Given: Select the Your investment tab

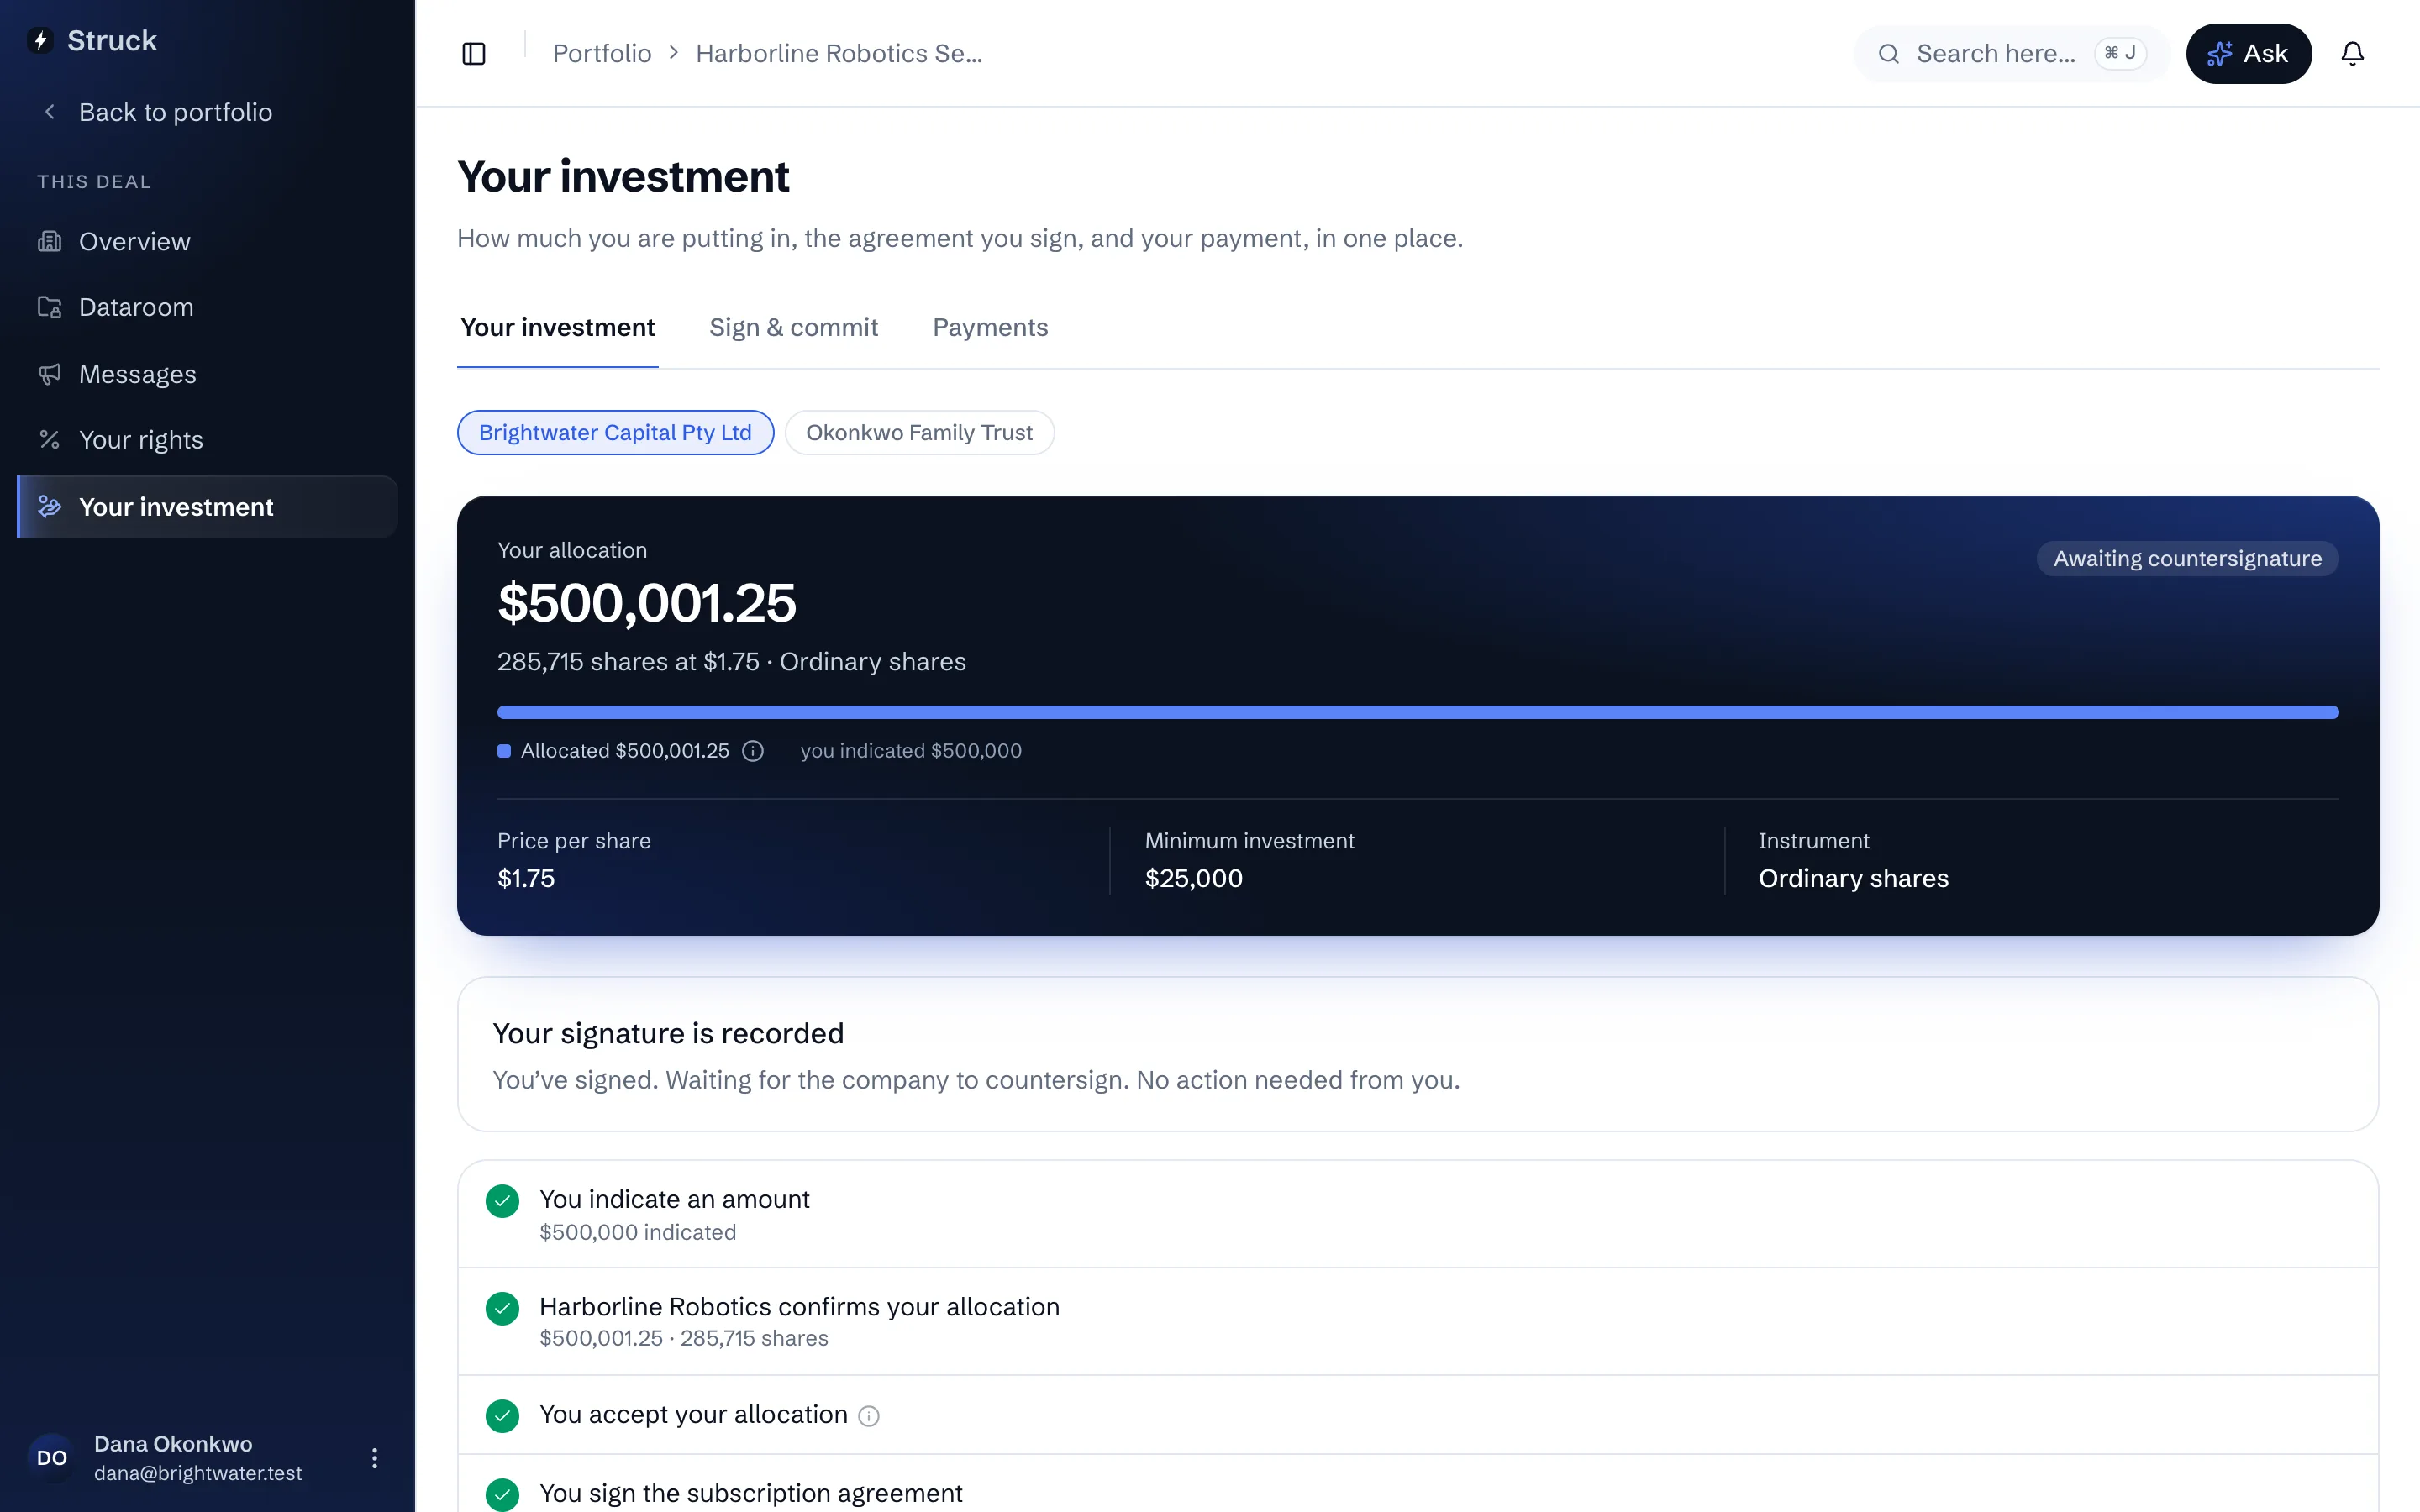Looking at the screenshot, I should (557, 327).
